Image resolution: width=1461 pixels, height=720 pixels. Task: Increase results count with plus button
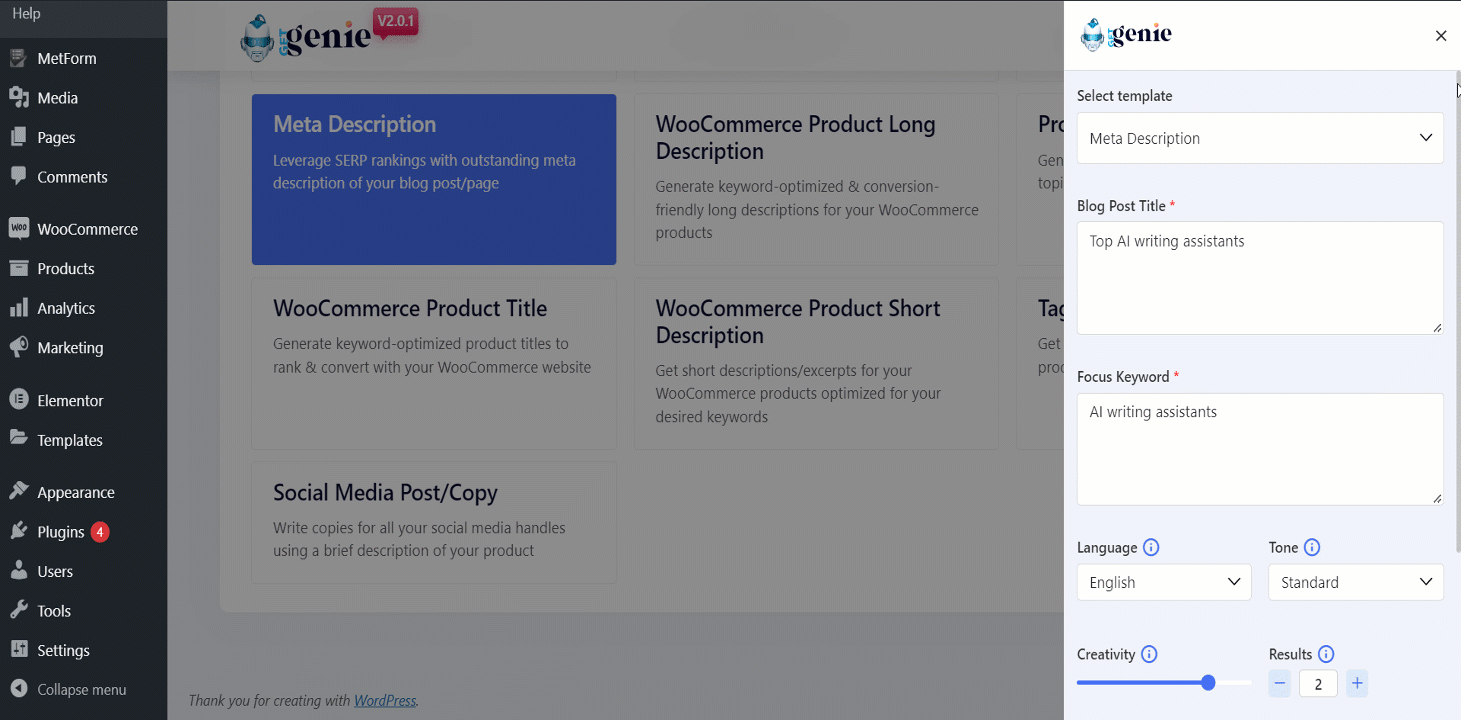1357,684
